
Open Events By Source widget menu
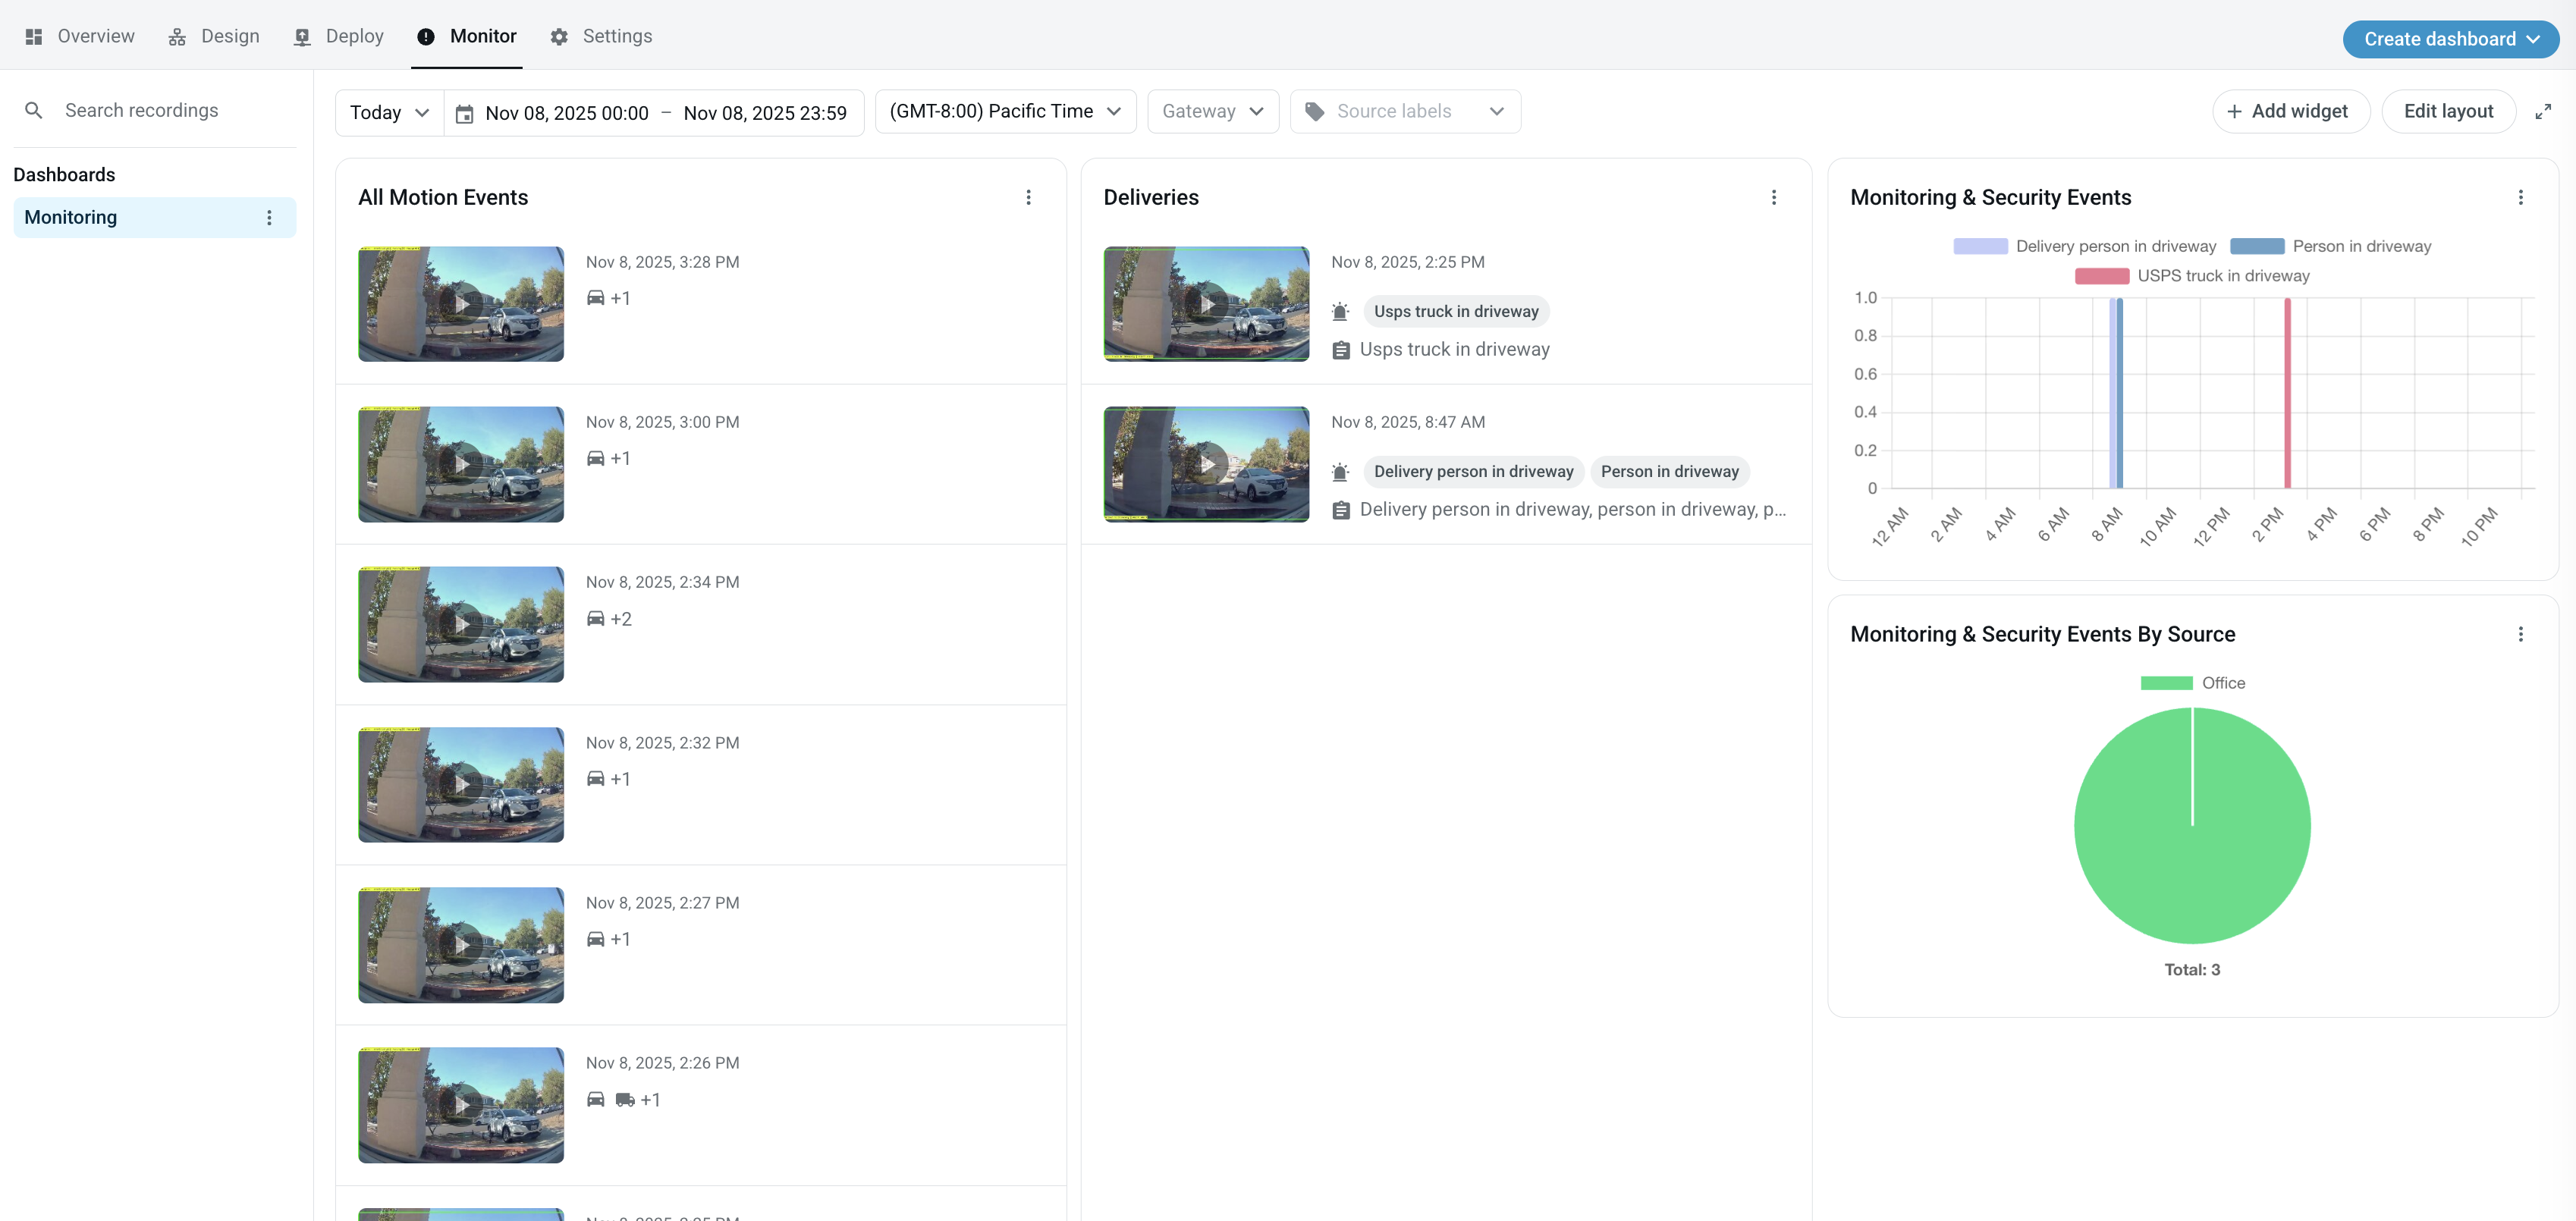pos(2520,634)
